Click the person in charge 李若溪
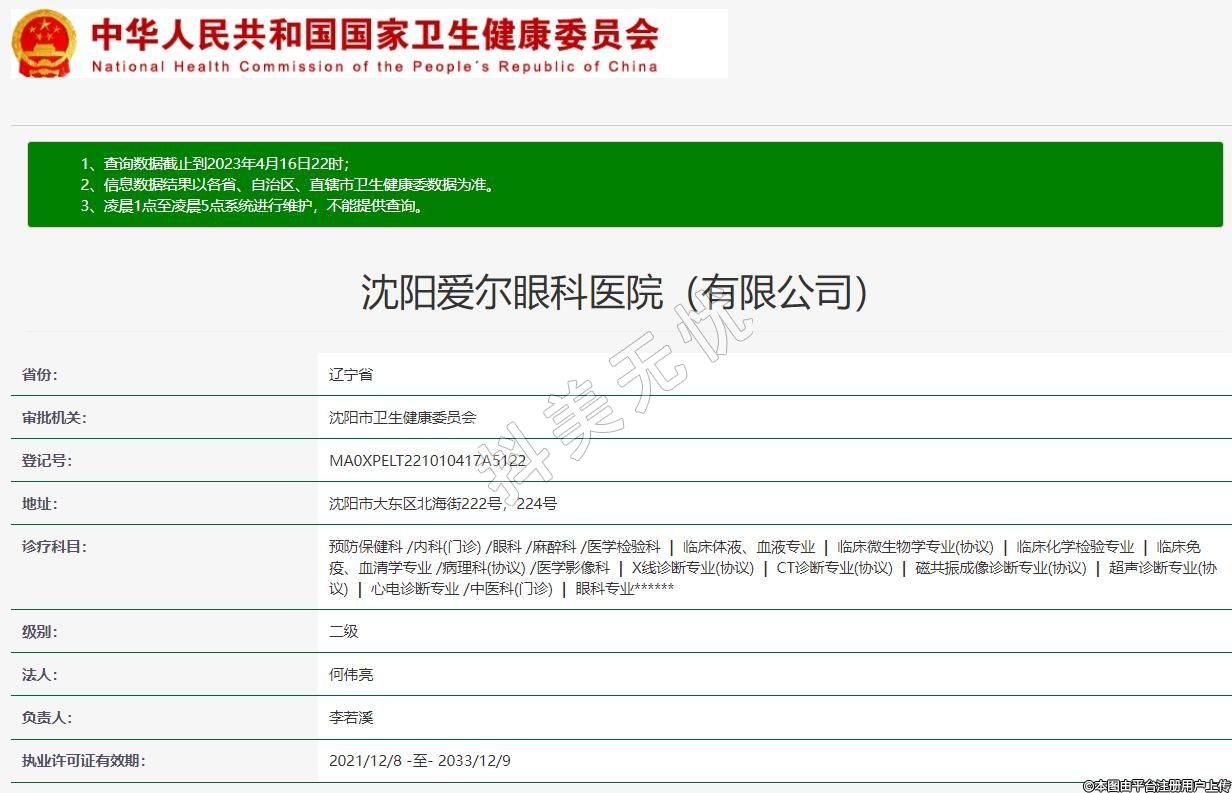1232x793 pixels. [x=351, y=718]
